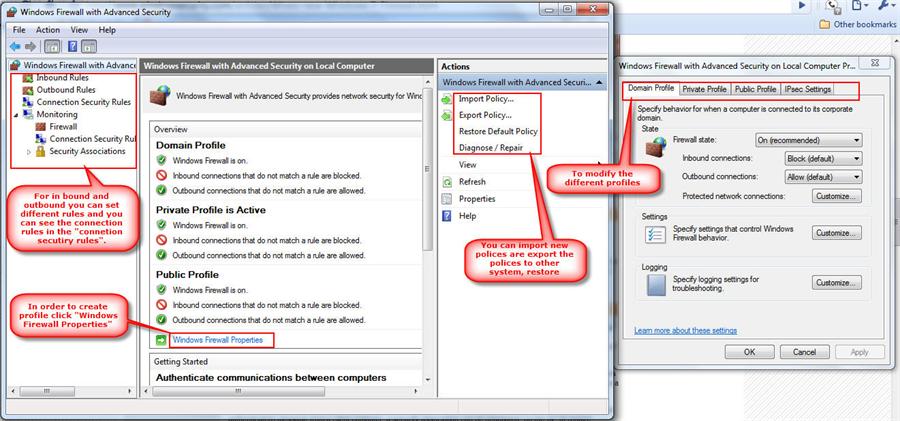Click the Forward arrow toolbar icon
This screenshot has width=900, height=421.
(30, 47)
